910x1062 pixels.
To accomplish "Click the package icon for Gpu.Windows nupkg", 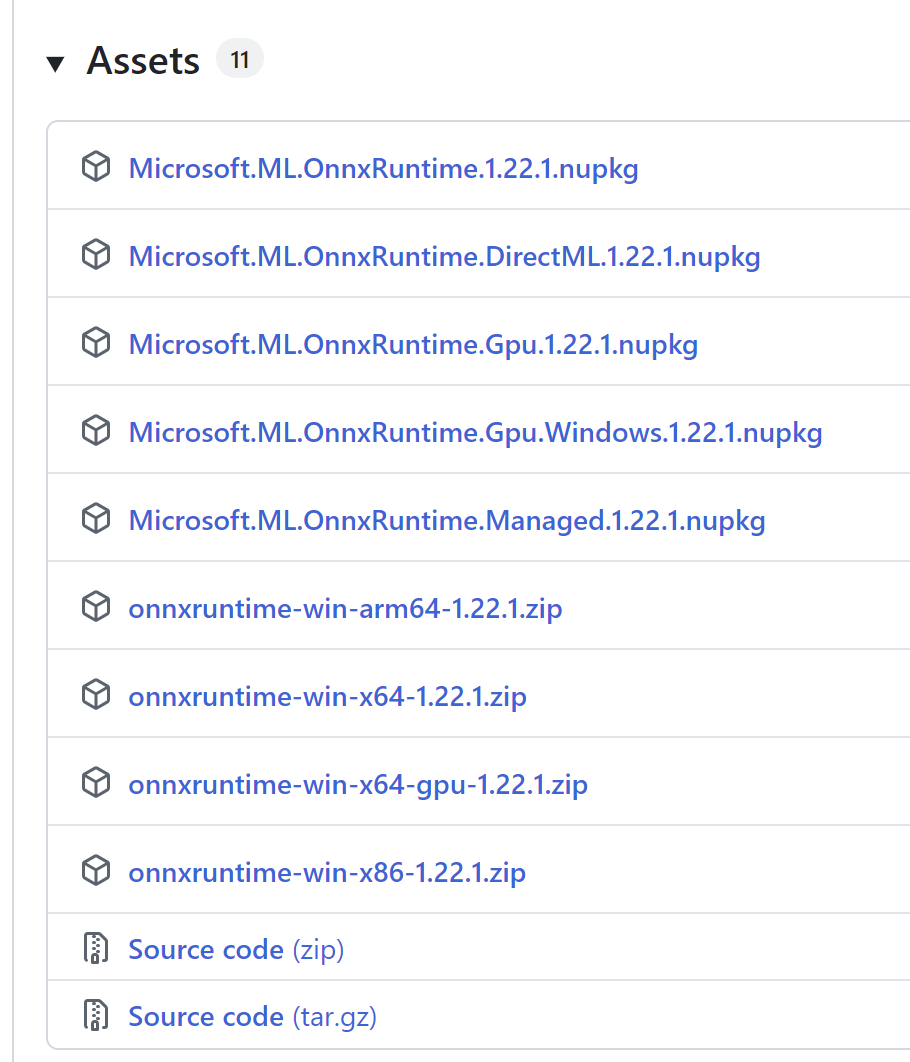I will pos(95,431).
